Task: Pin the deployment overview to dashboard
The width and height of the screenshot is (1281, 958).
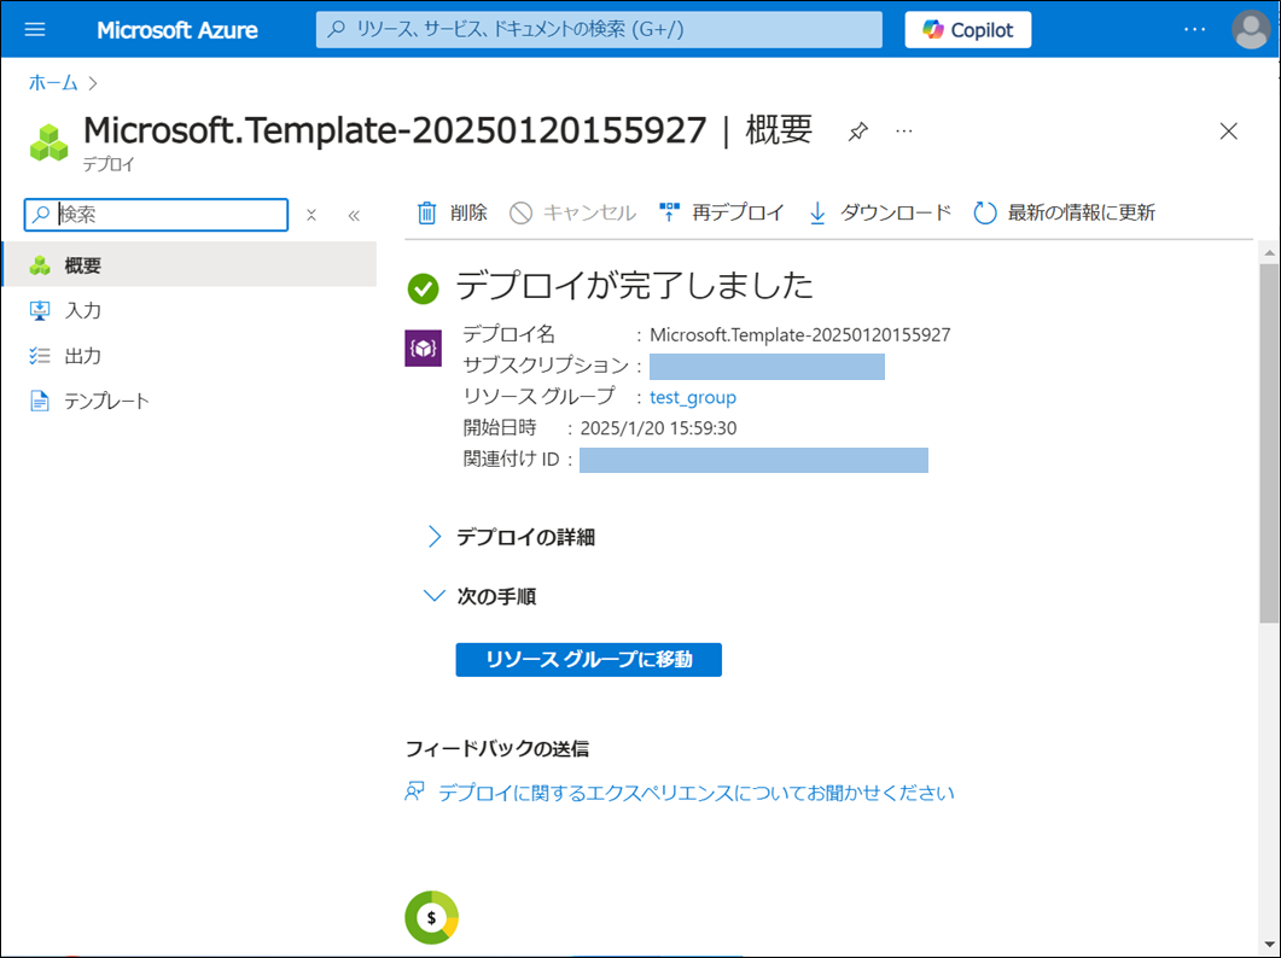Action: coord(857,132)
